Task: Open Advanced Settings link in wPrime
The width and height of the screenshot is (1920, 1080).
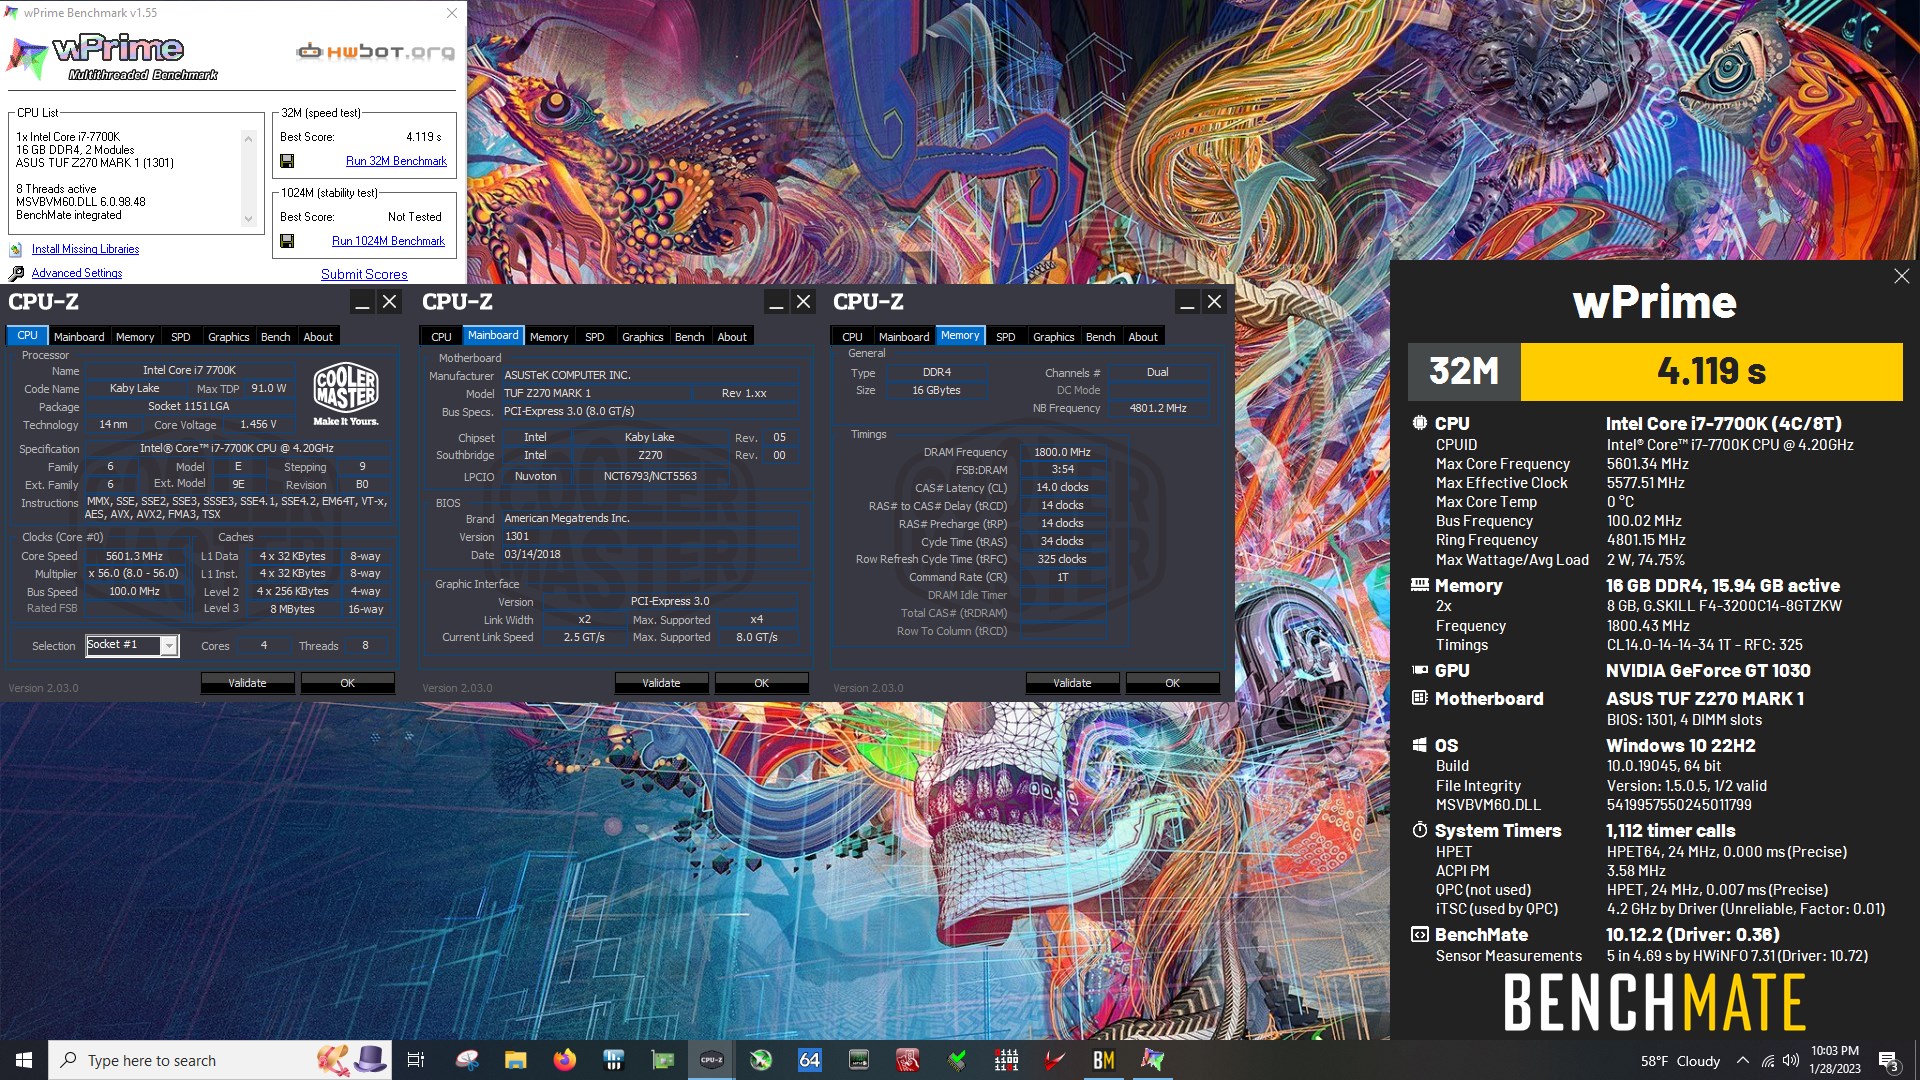Action: coord(77,273)
